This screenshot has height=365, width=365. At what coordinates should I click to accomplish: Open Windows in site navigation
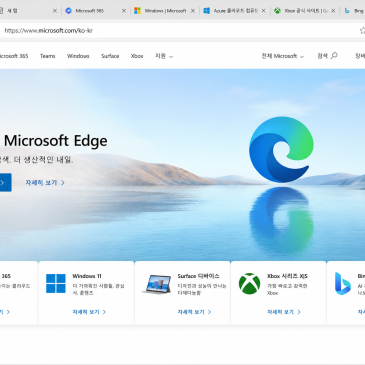[78, 56]
